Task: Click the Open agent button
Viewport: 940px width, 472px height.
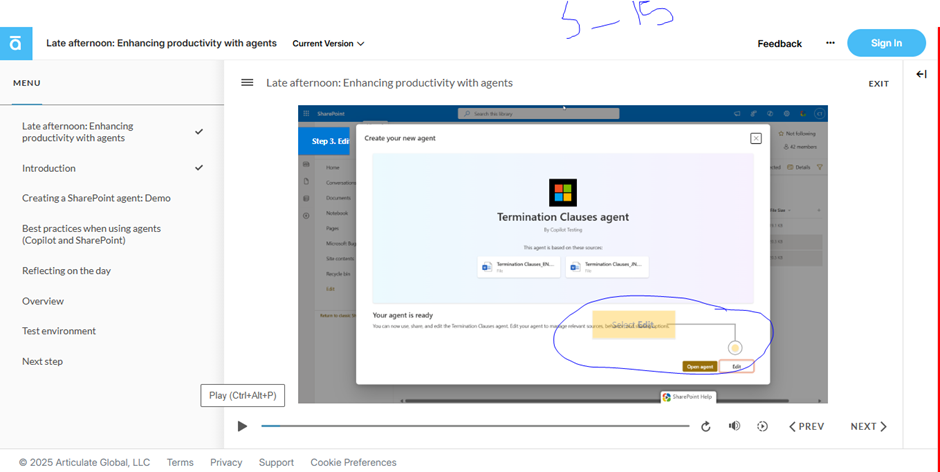Action: click(x=700, y=366)
